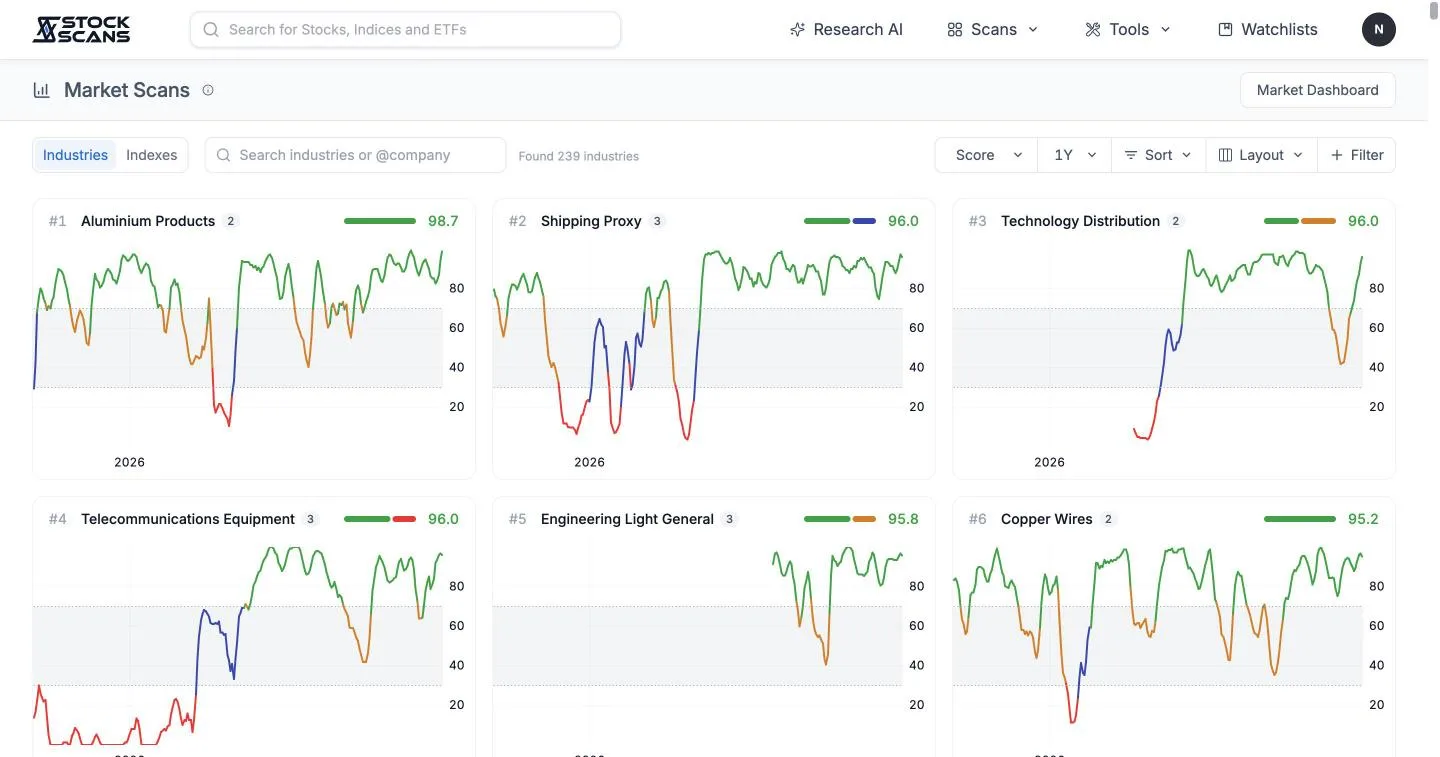Open Technology Distribution industry title
Viewport: 1440px width, 757px height.
1080,221
